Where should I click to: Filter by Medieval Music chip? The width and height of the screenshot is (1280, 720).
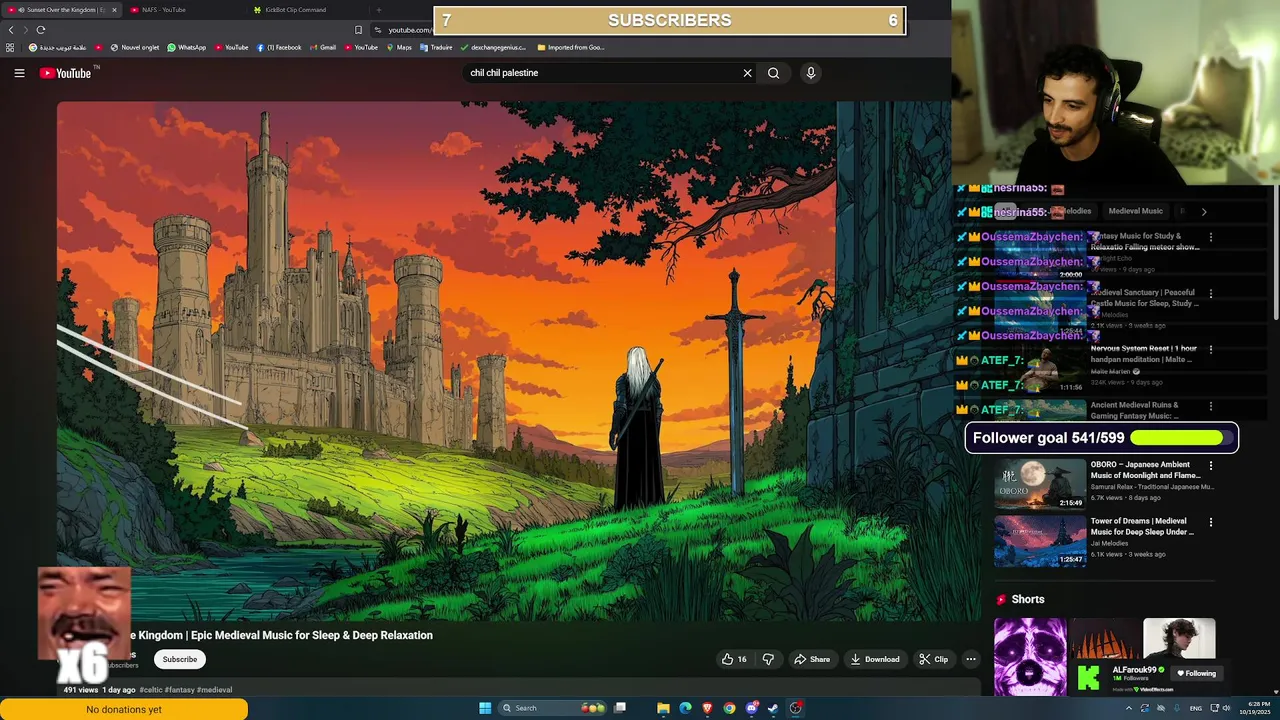pyautogui.click(x=1135, y=211)
